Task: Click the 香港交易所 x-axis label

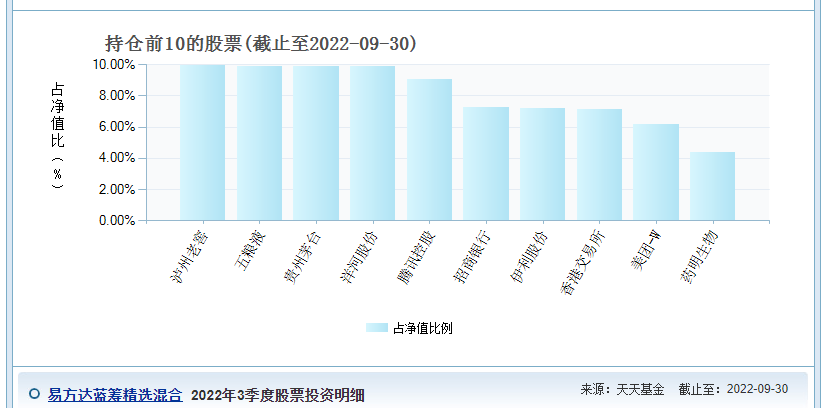Action: tap(585, 258)
